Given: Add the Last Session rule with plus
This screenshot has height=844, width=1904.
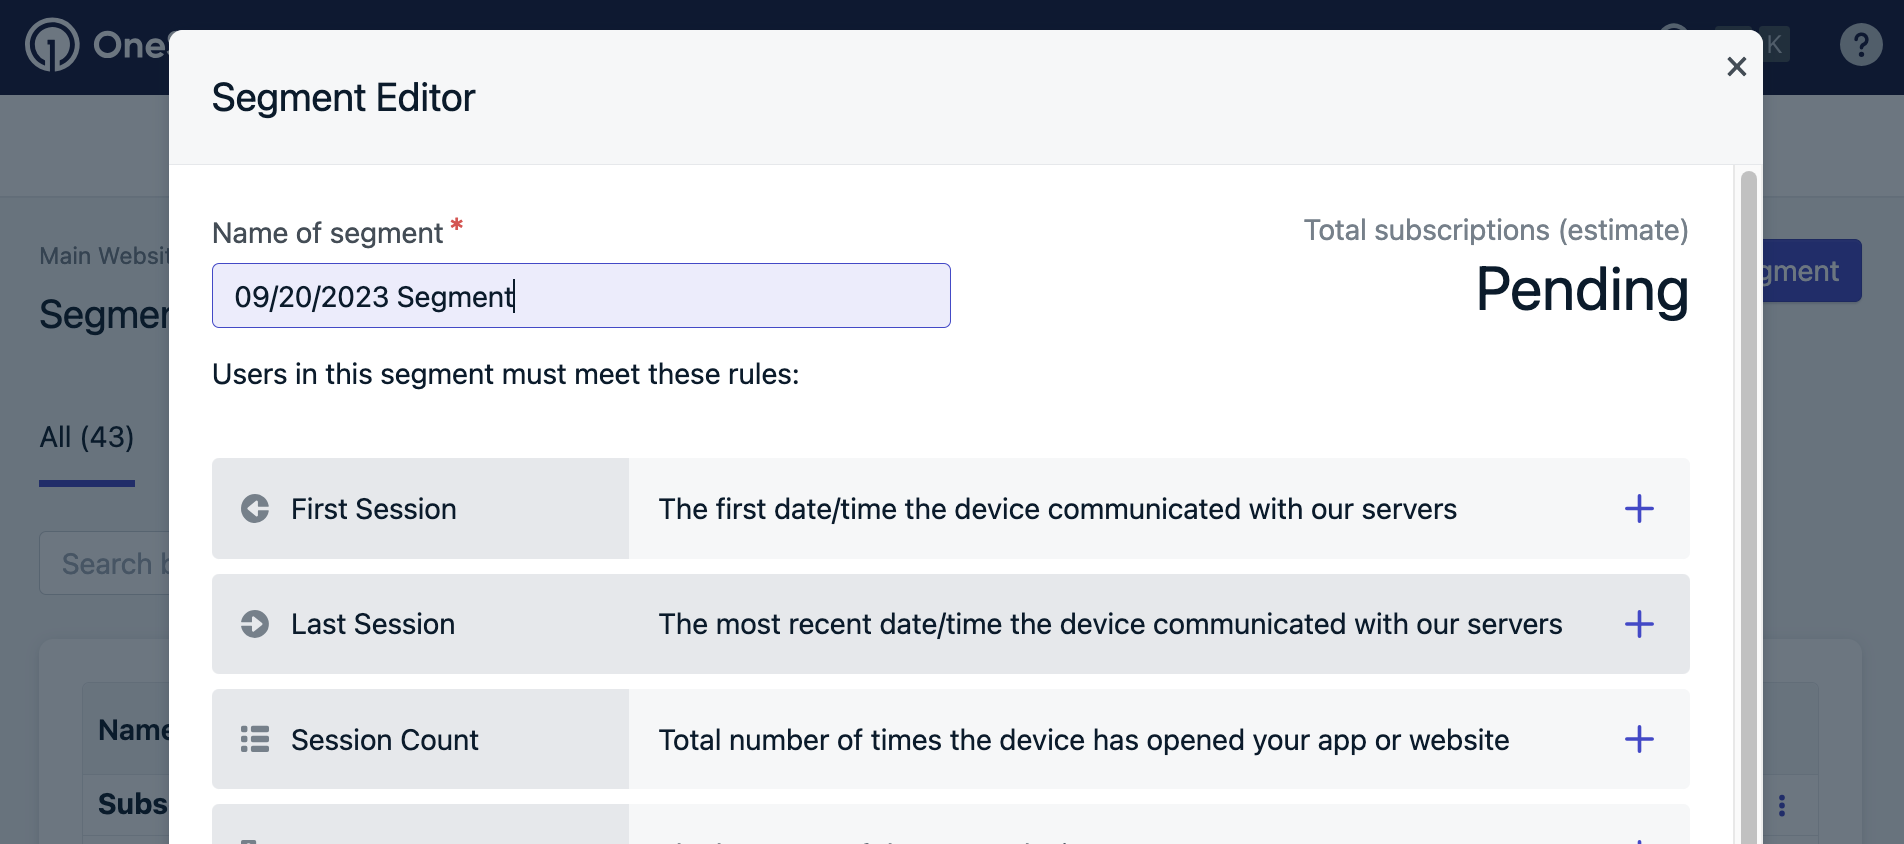Looking at the screenshot, I should [x=1639, y=624].
